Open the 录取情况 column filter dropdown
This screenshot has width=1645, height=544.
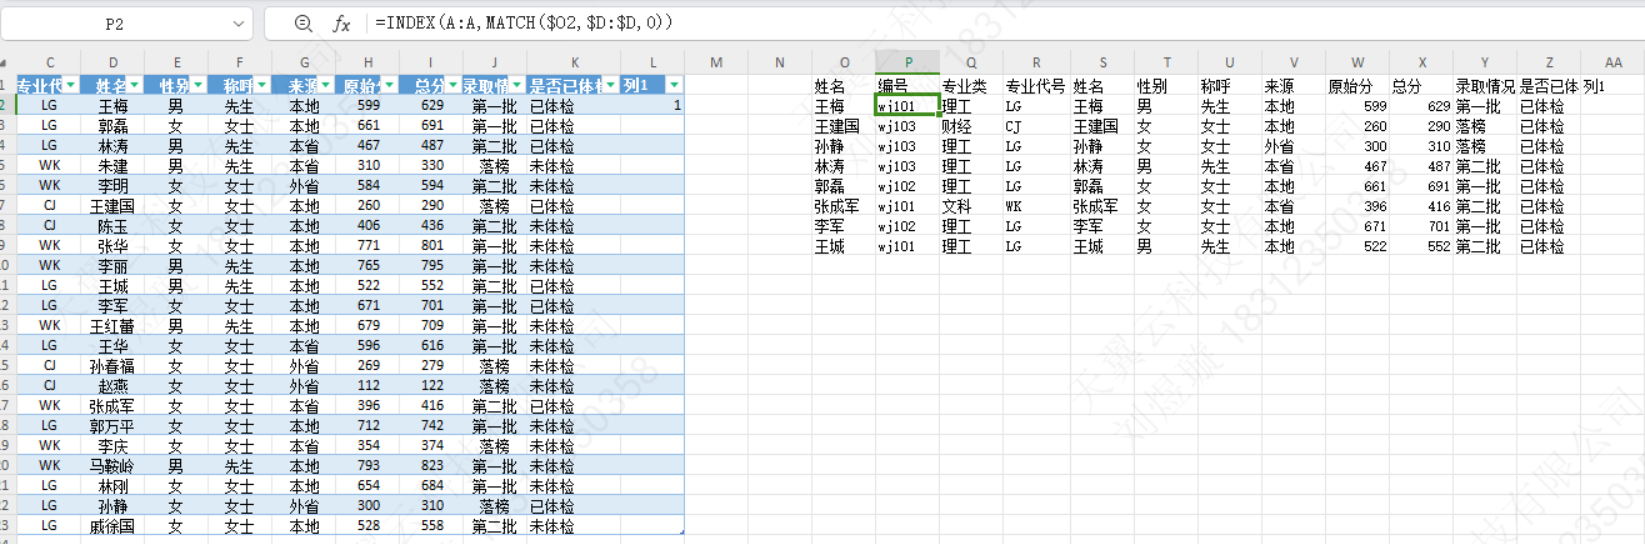tap(517, 85)
